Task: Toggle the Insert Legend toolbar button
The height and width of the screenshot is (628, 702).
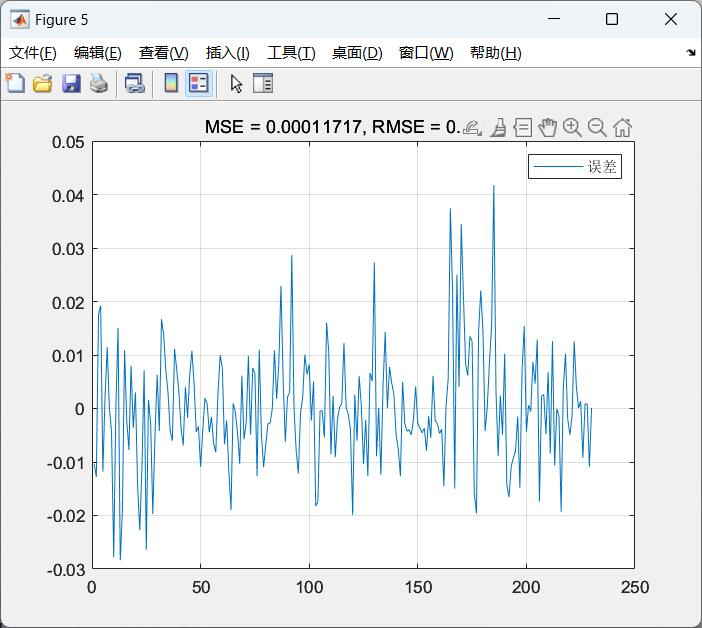Action: pos(198,84)
